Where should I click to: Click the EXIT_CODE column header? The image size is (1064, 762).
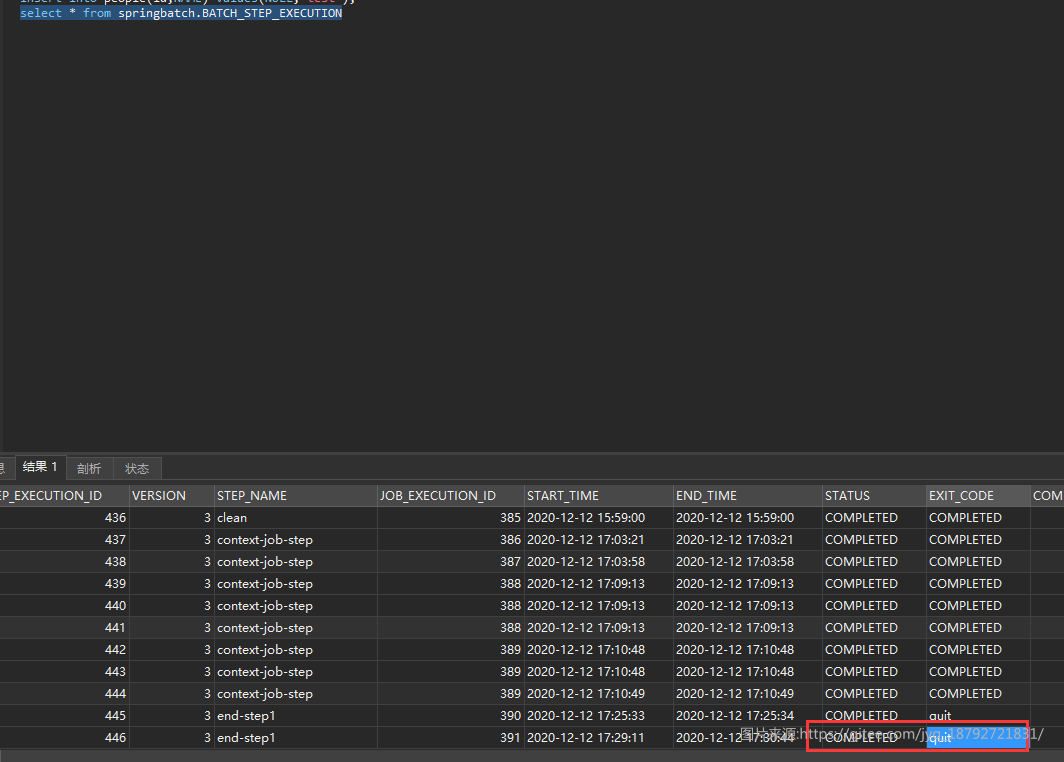coord(978,496)
